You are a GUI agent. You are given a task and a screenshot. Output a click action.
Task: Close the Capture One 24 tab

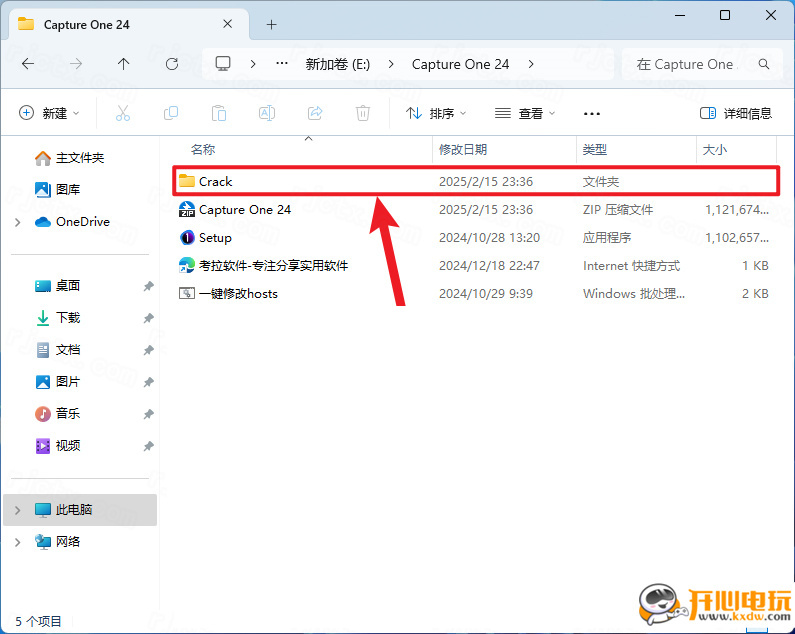coord(228,24)
